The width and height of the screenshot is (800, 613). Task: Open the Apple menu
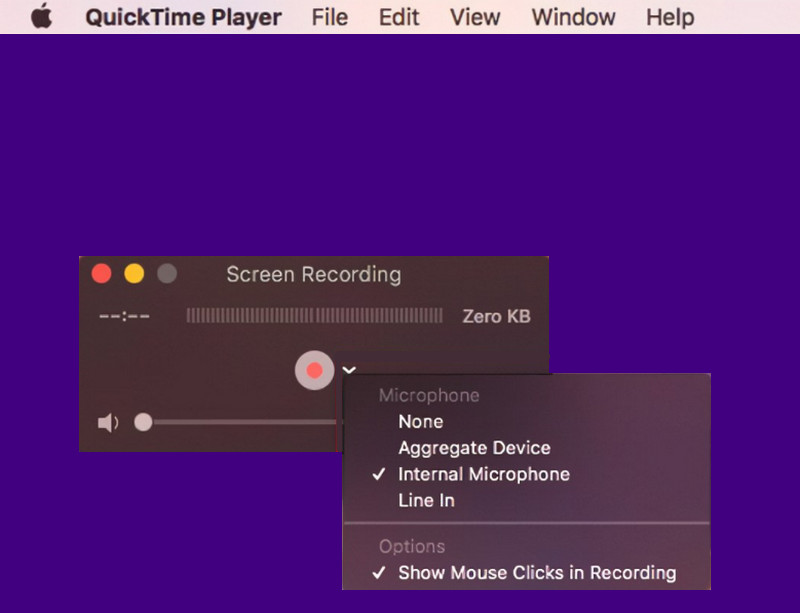pyautogui.click(x=41, y=16)
